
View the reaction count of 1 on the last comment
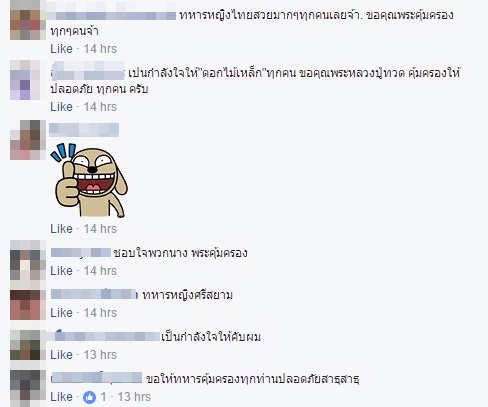coord(103,397)
